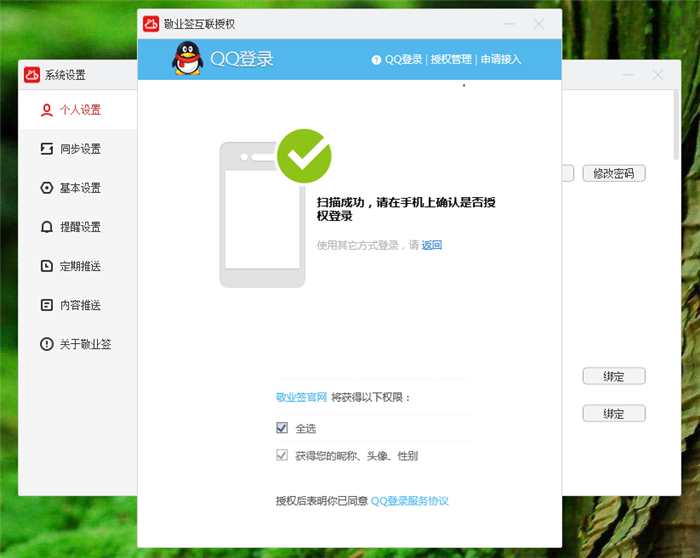Click the lower 绑定 button in the settings window
The width and height of the screenshot is (700, 558).
coord(614,413)
